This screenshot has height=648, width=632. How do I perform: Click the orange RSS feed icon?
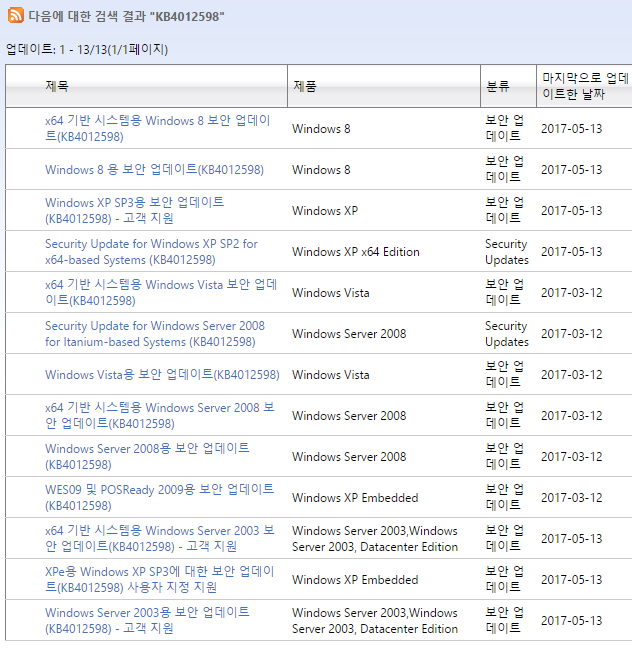[16, 15]
